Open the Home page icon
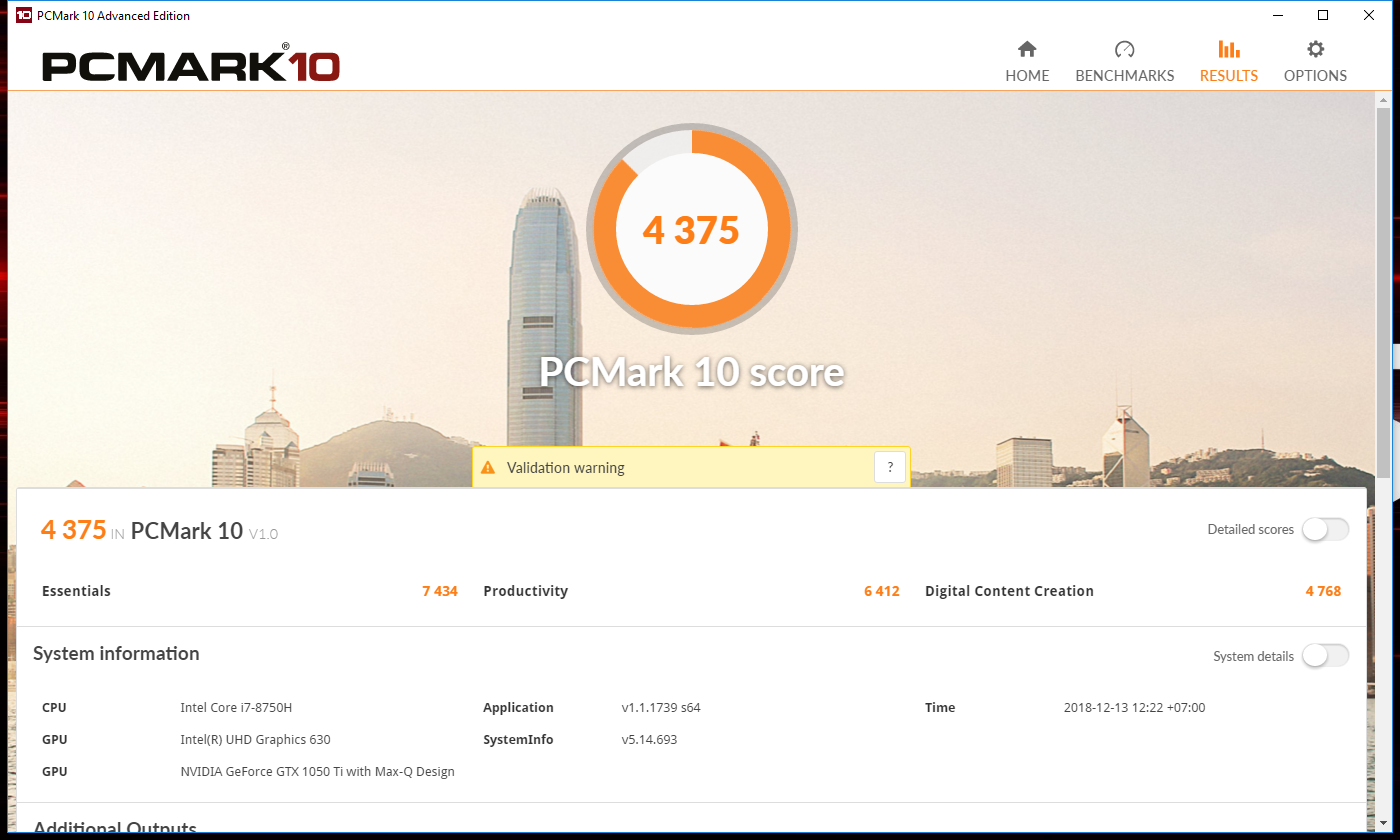The image size is (1400, 840). tap(1027, 49)
